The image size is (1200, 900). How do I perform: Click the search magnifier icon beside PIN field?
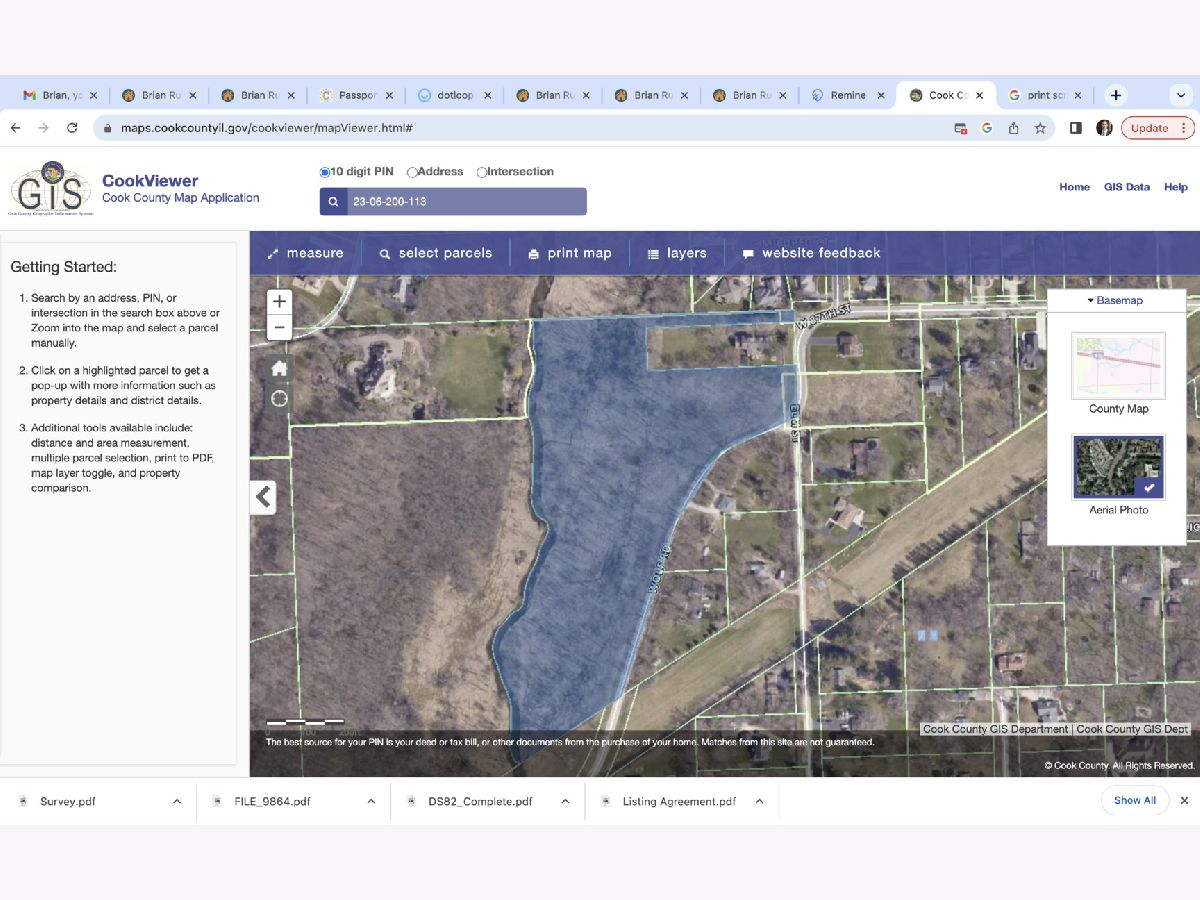[x=333, y=202]
